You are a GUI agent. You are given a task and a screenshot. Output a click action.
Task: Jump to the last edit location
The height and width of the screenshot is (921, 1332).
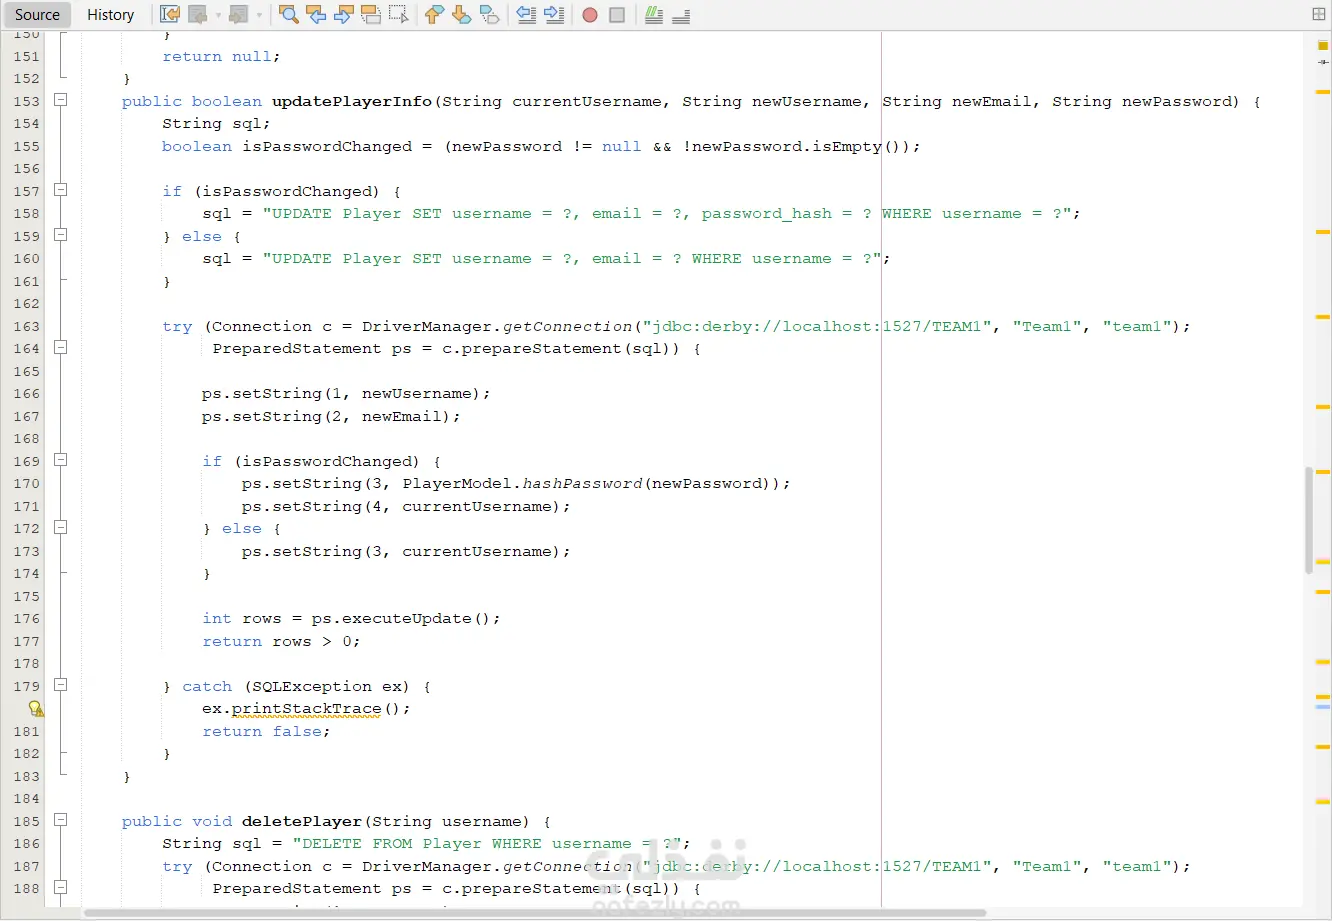[x=170, y=15]
